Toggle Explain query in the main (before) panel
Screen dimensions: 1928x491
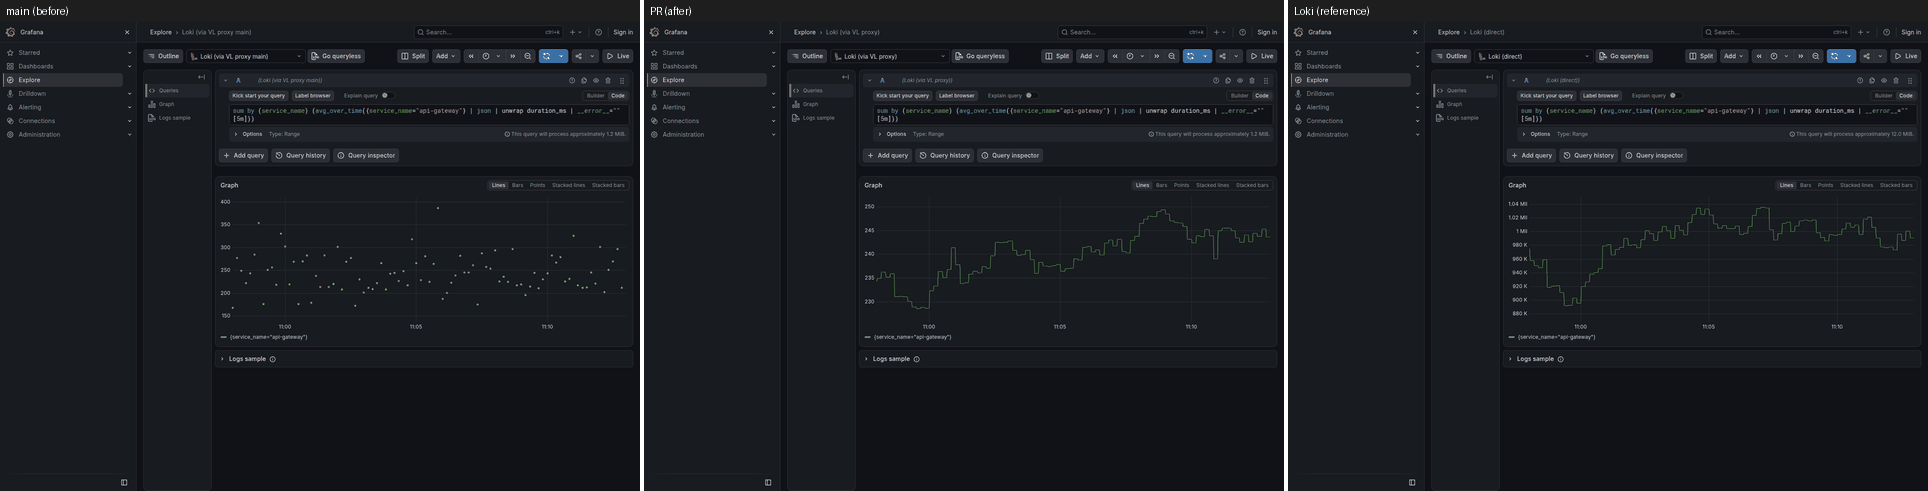tap(386, 96)
